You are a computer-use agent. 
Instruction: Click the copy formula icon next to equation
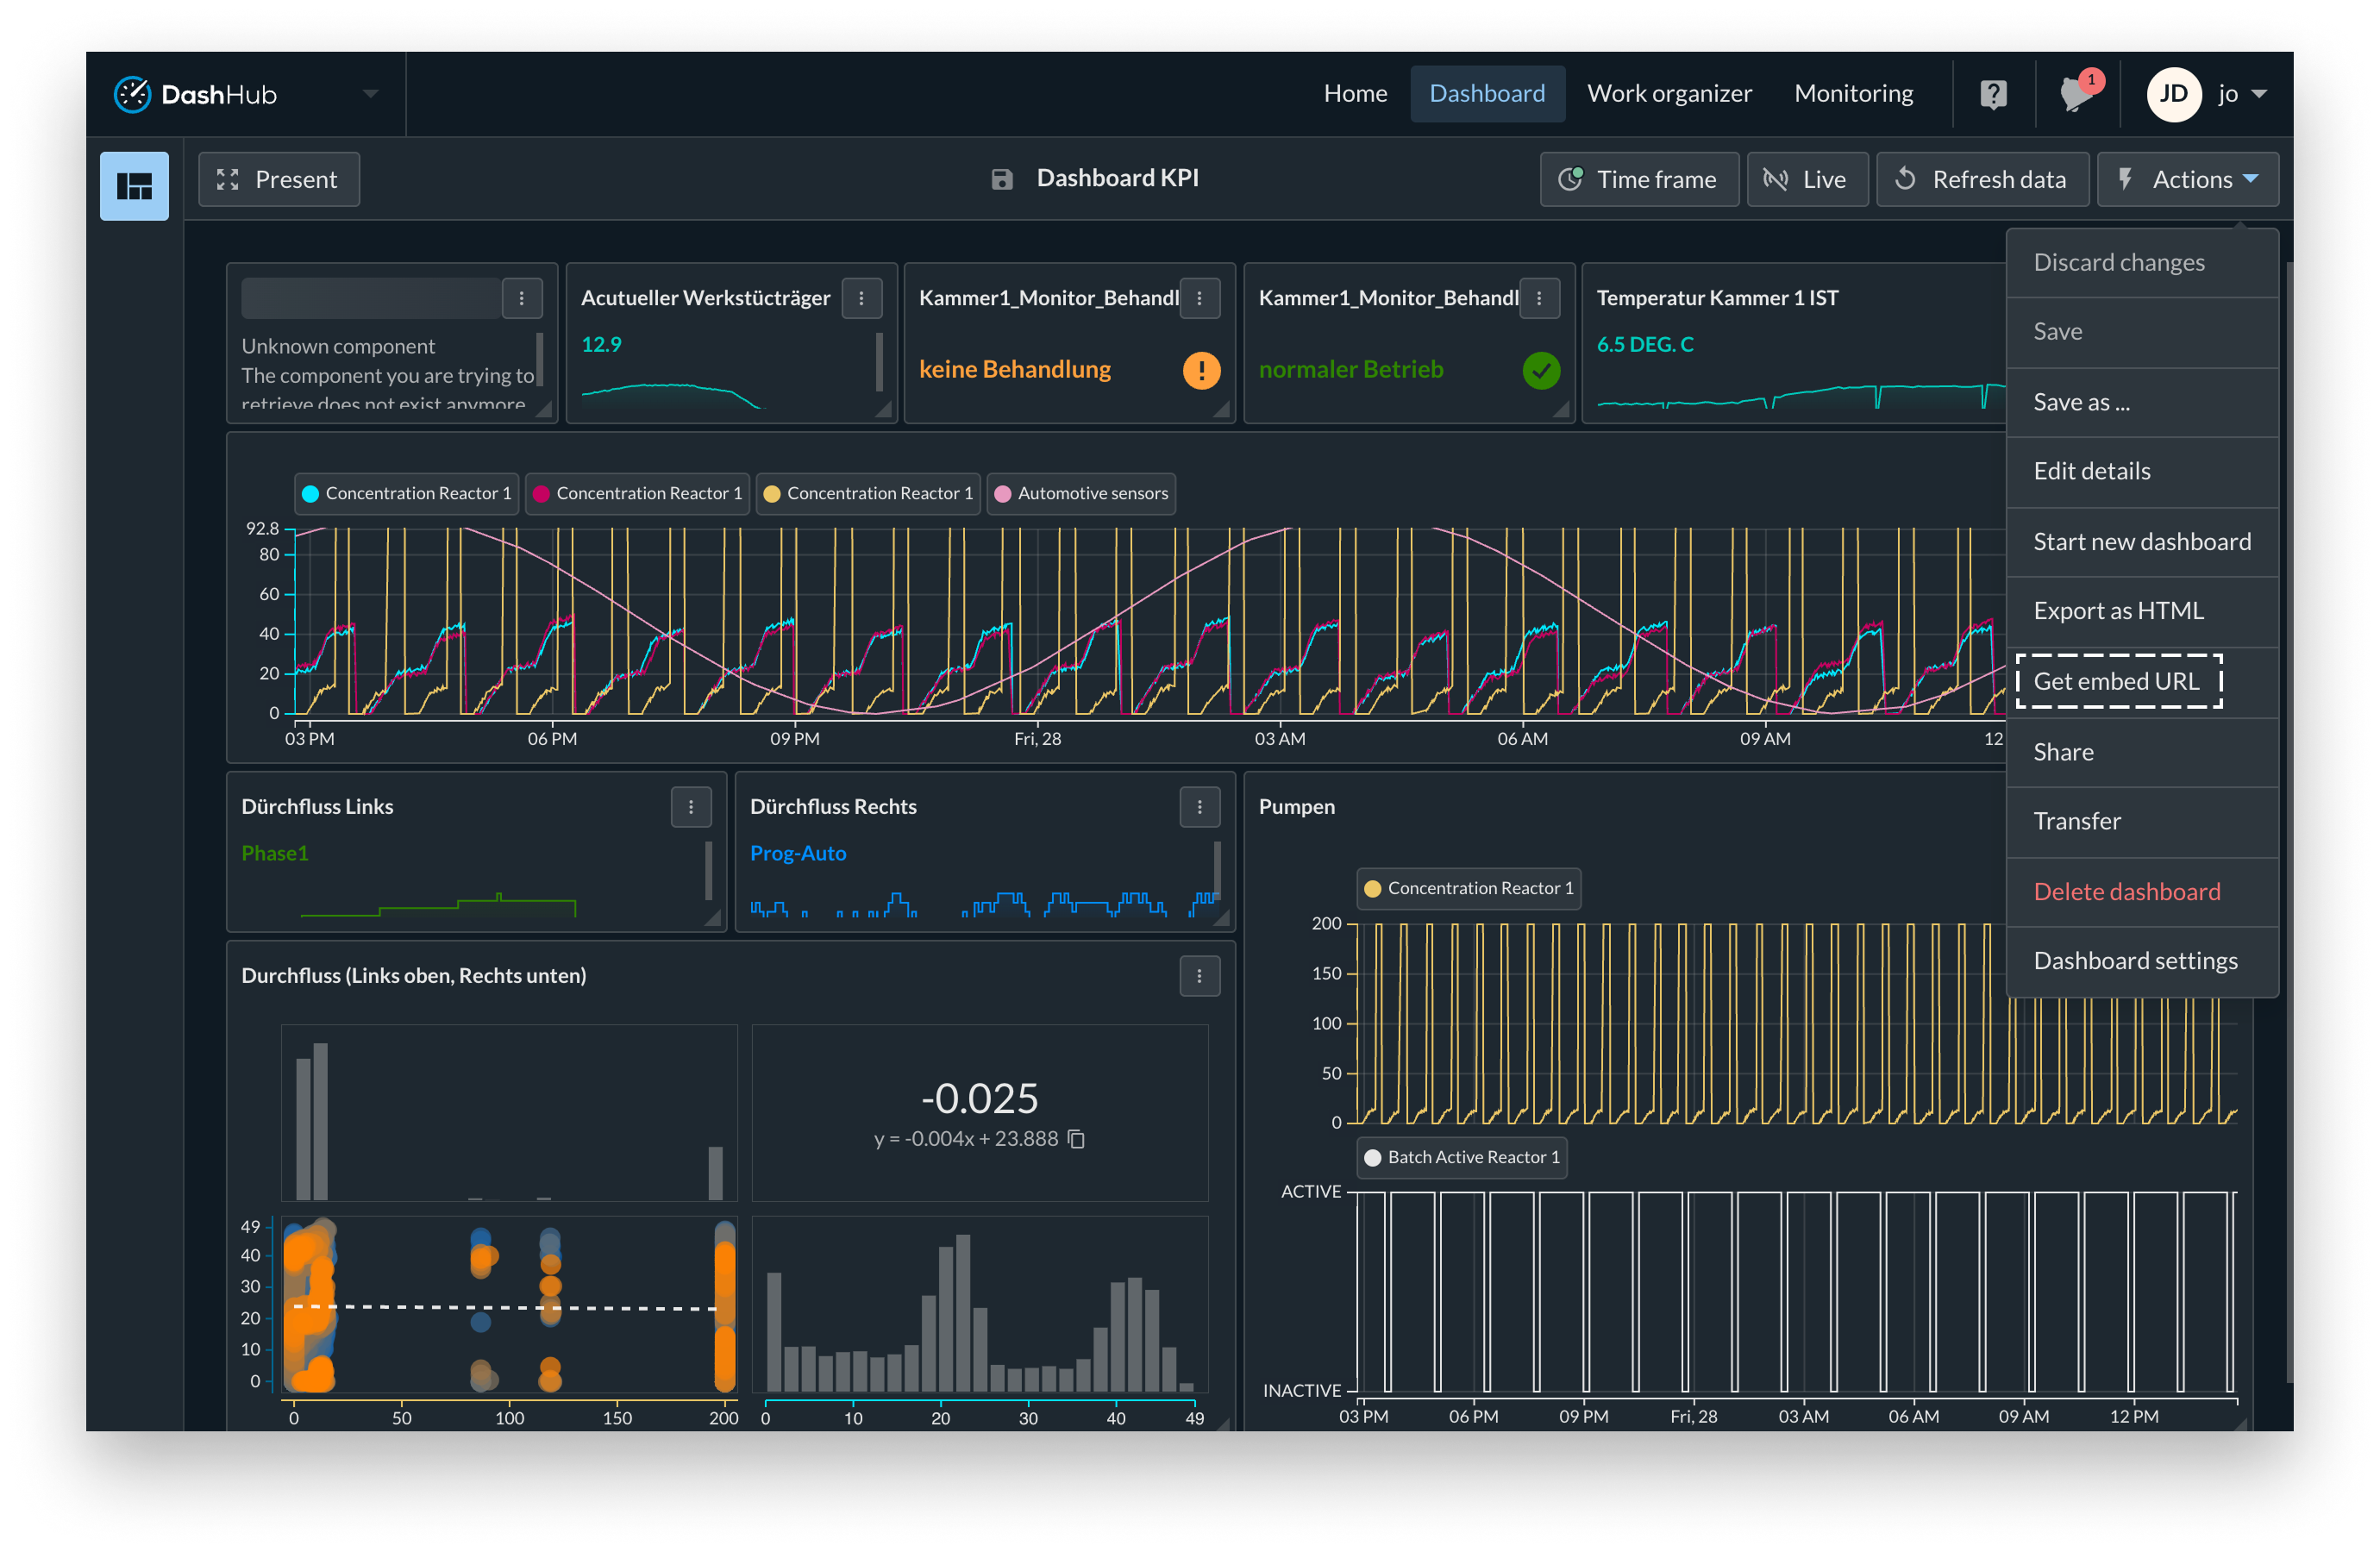pos(1077,1139)
